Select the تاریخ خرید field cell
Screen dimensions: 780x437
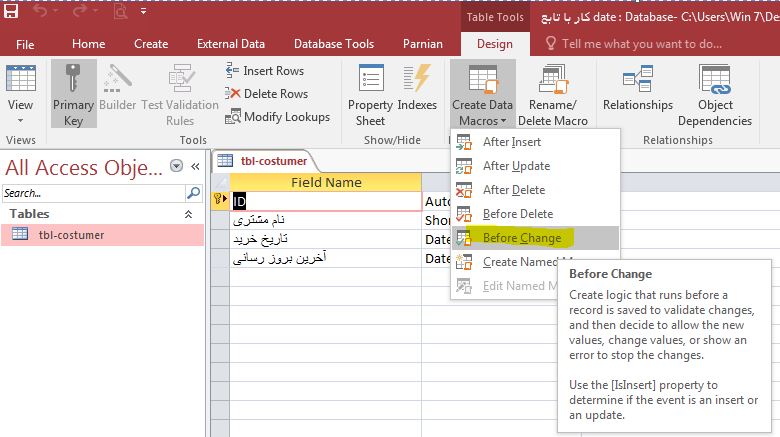point(326,239)
